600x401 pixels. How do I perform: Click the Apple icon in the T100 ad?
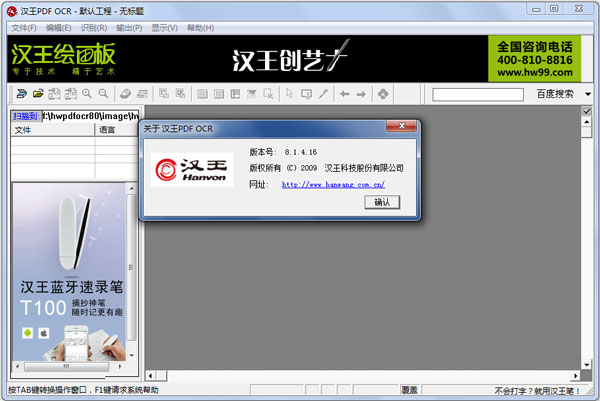[44, 333]
